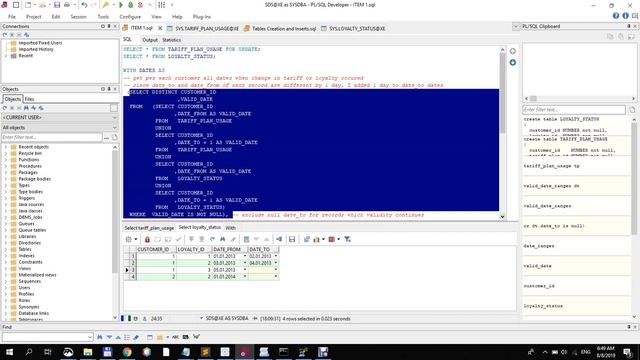This screenshot has width=640, height=360.
Task: Click the refresh icon in Objects panel toolbar
Action: 5,108
